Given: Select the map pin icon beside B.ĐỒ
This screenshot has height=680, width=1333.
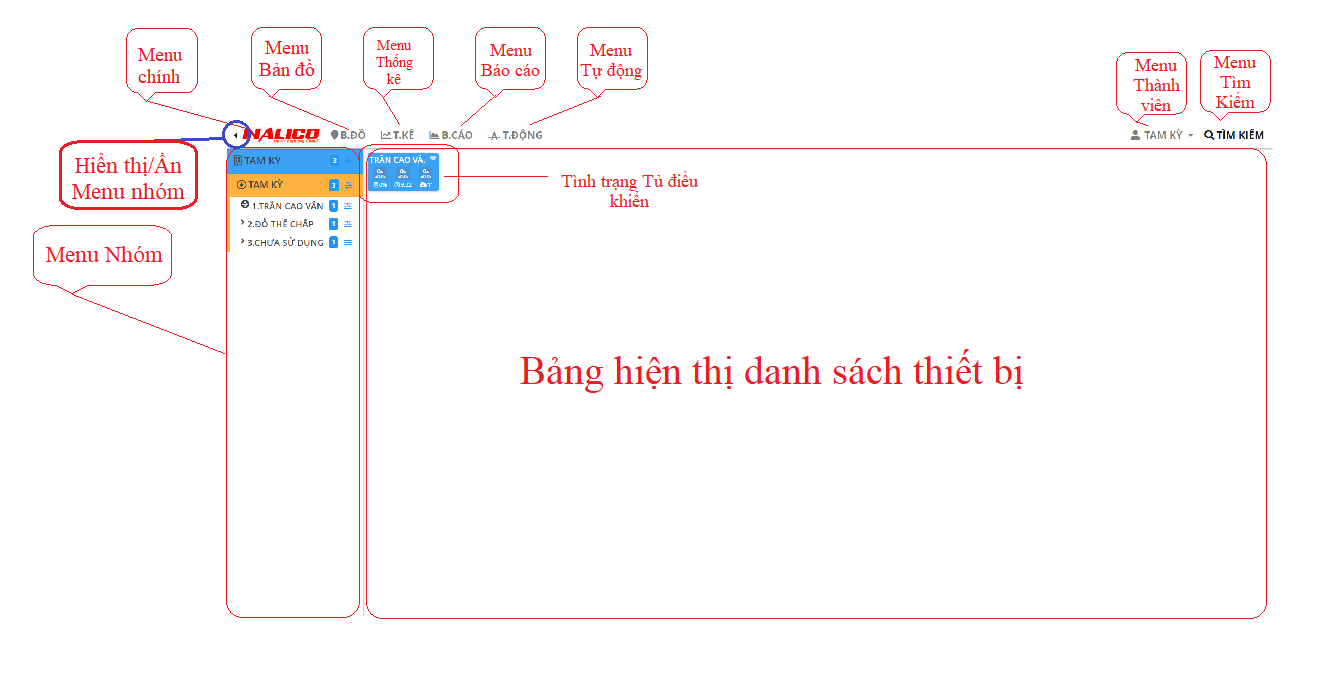Looking at the screenshot, I should [334, 134].
